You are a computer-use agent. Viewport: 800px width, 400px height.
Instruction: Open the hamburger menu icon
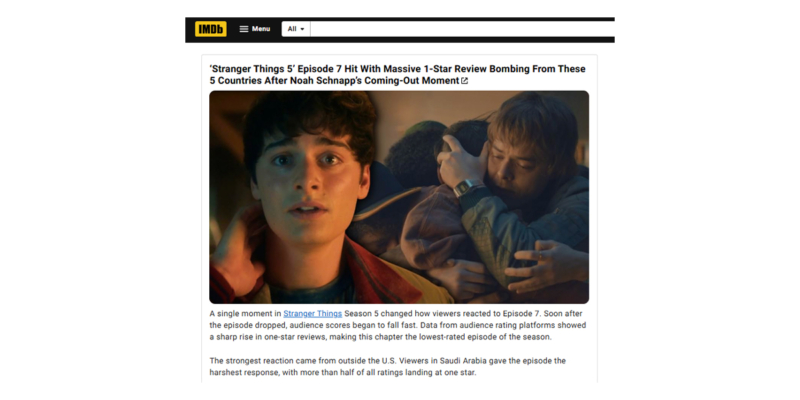point(244,29)
